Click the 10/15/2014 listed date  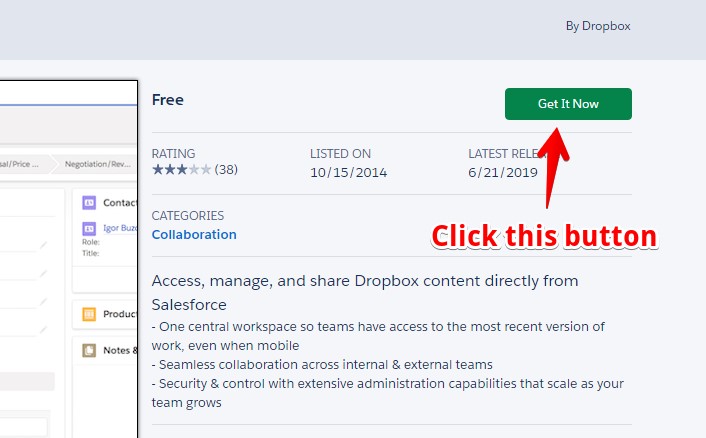pyautogui.click(x=348, y=172)
